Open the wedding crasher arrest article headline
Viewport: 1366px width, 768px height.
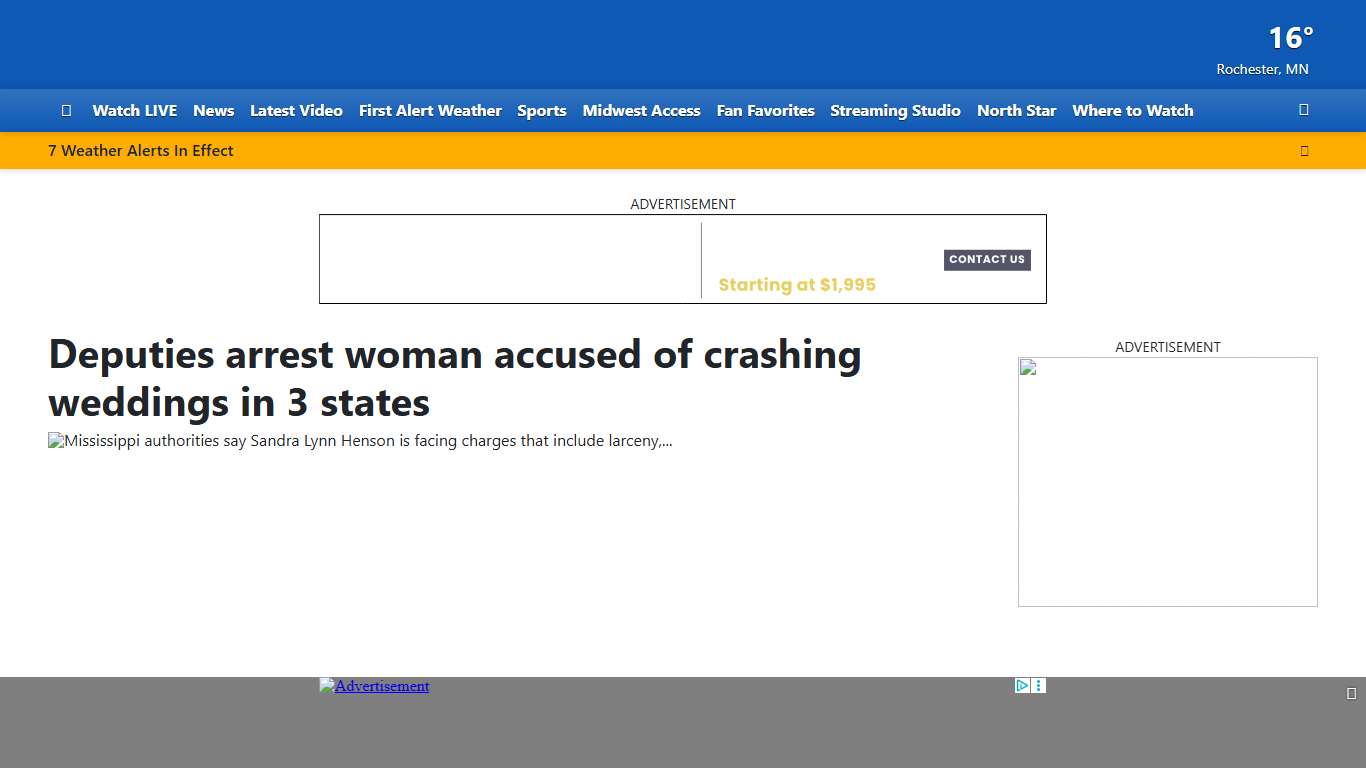tap(454, 378)
